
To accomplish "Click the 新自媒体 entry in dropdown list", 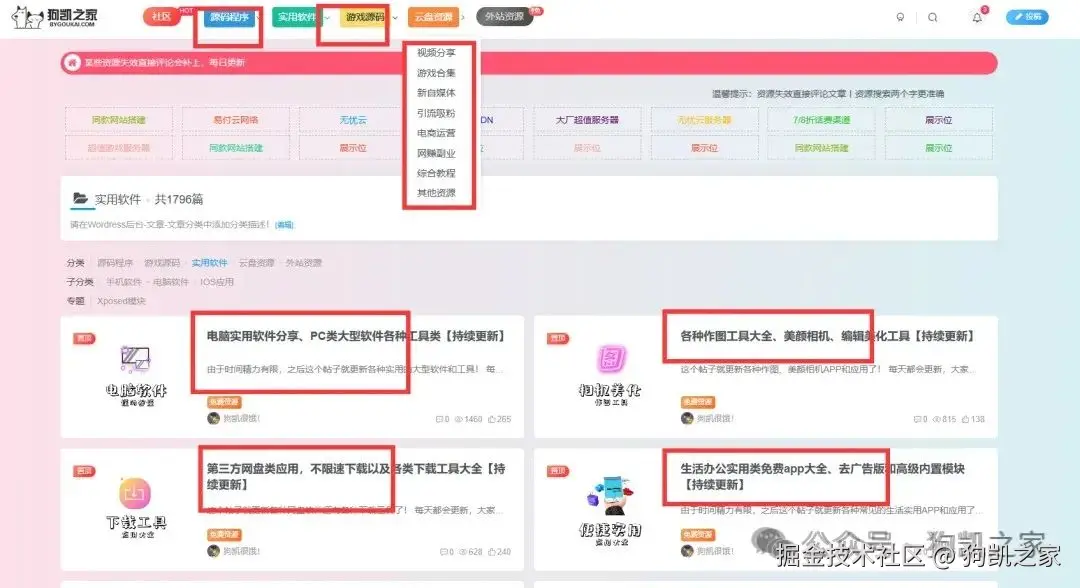I will coord(438,91).
